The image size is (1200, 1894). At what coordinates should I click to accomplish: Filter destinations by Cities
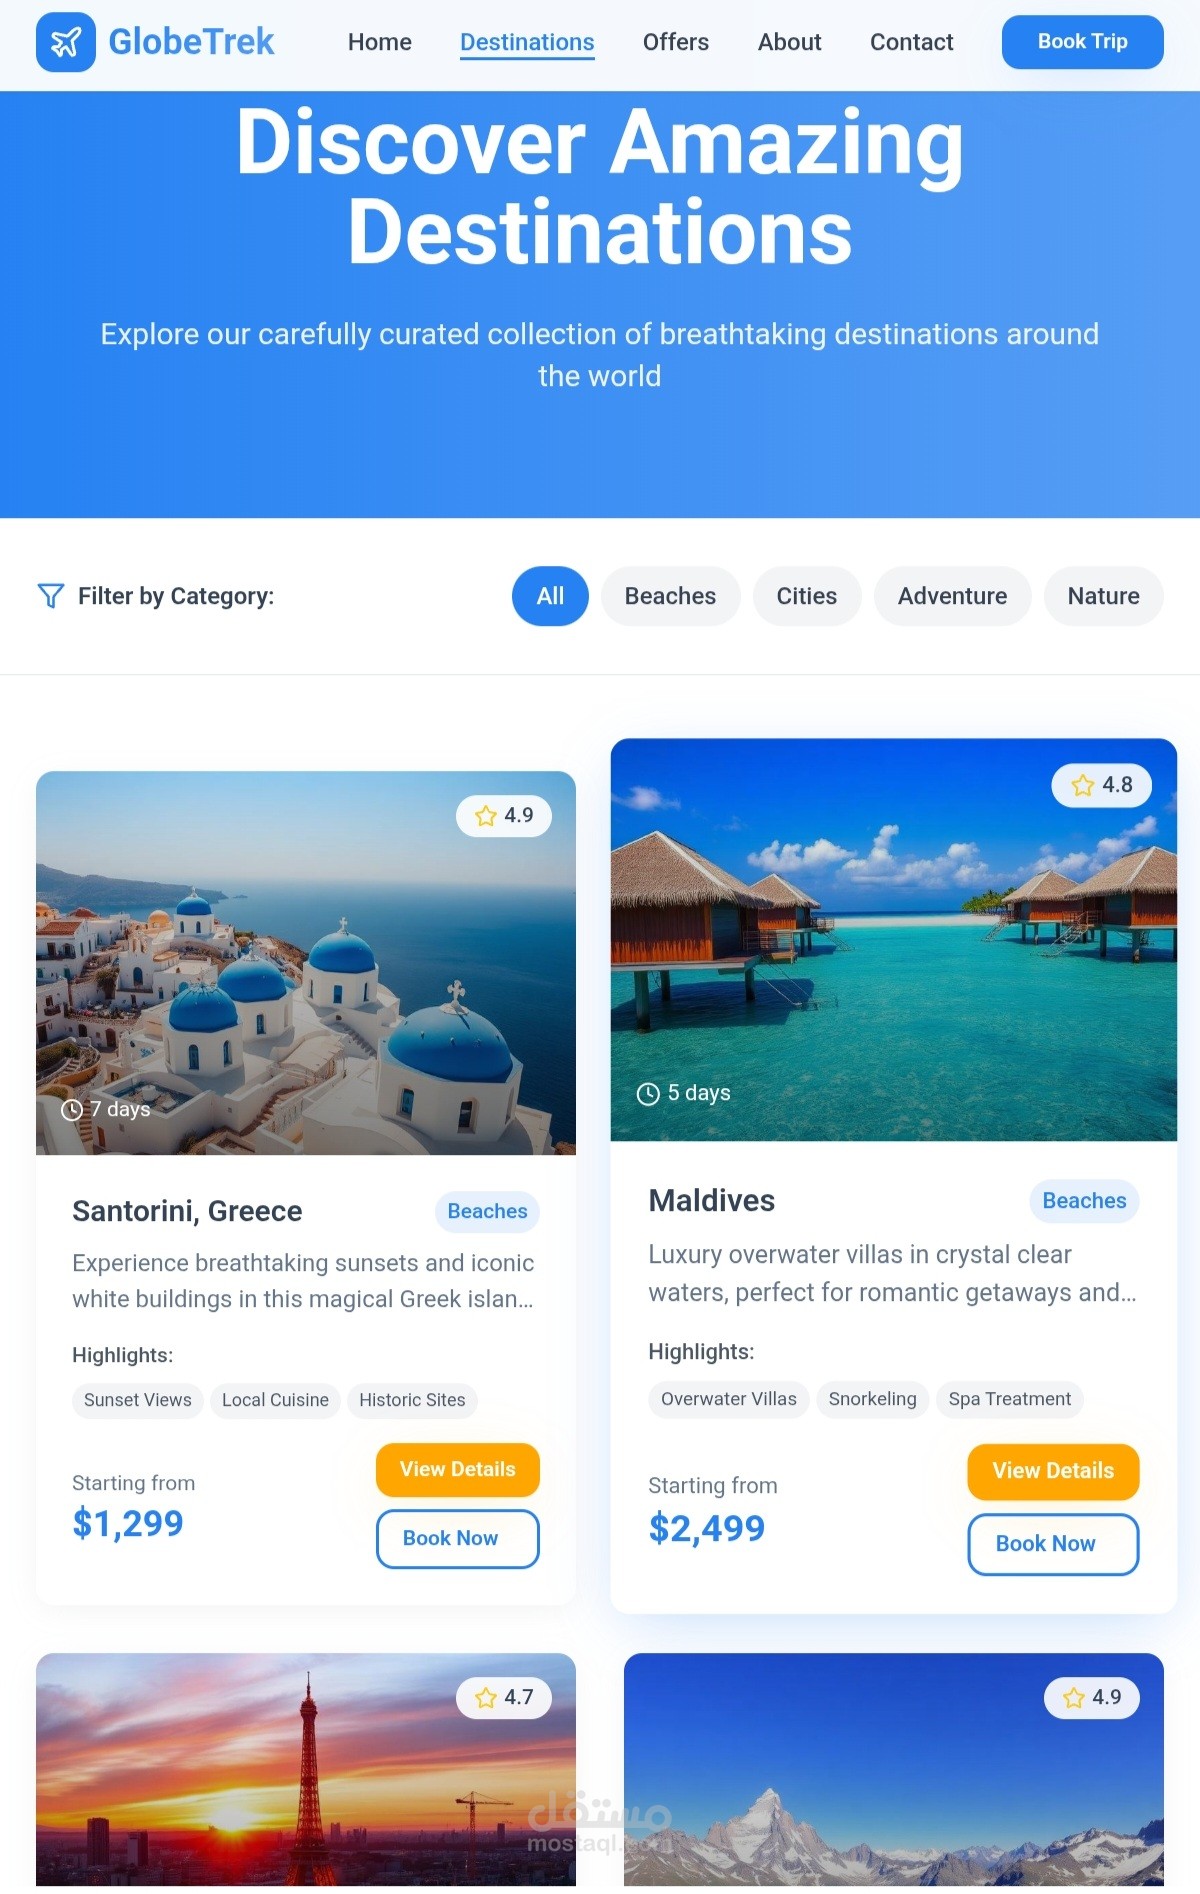pos(807,596)
